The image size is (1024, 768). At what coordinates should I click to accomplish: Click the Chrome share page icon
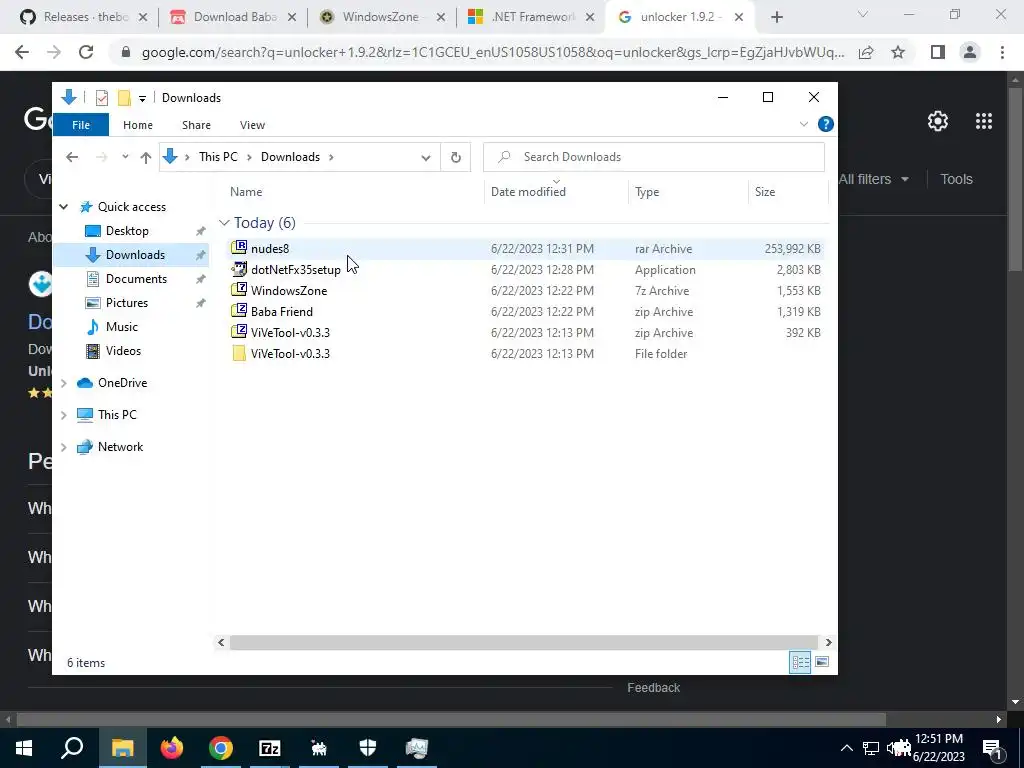(866, 52)
